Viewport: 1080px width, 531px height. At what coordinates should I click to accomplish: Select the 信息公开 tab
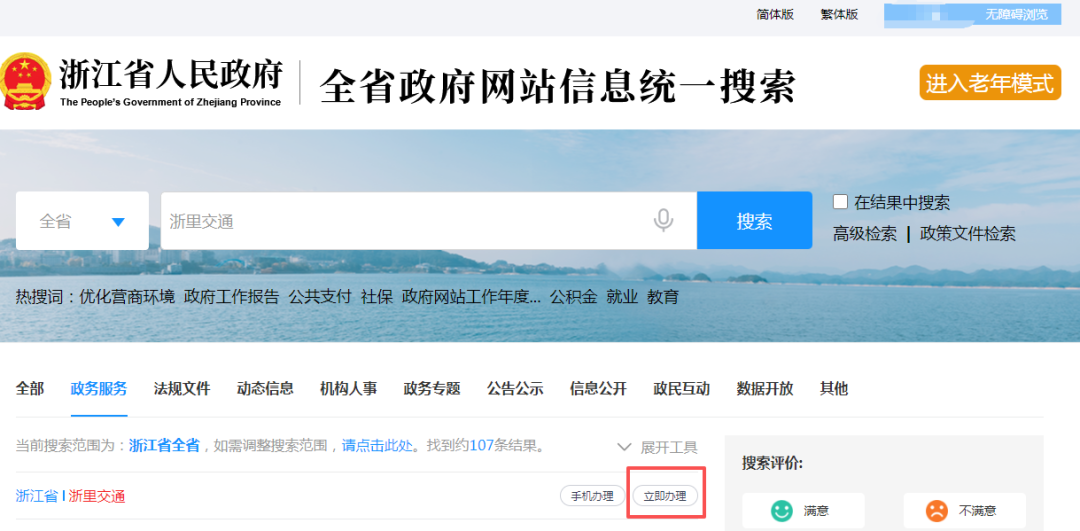(599, 388)
